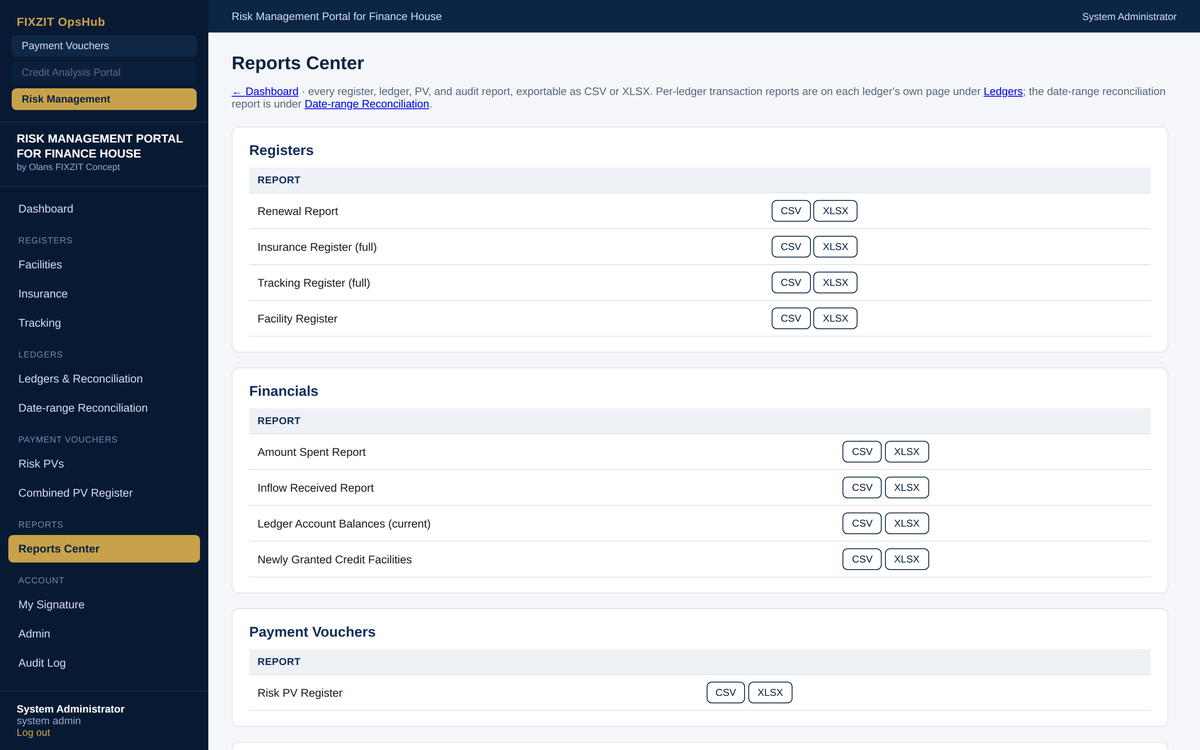
Task: Click the Registers section heading
Action: click(281, 150)
